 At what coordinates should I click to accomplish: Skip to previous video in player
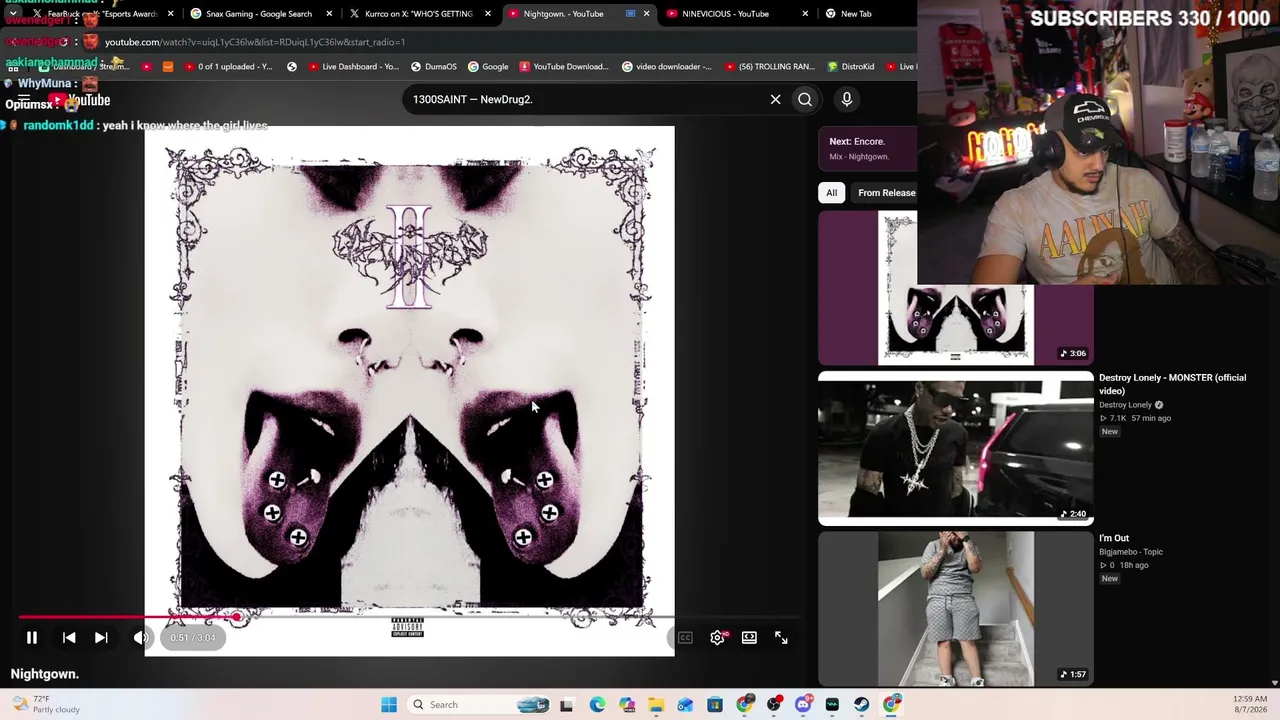tap(69, 637)
